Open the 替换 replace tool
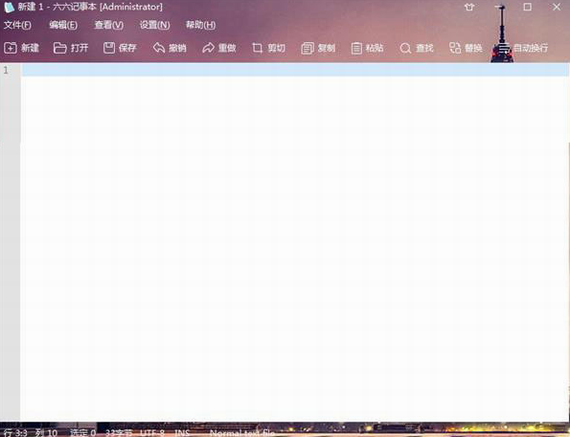Viewport: 570px width, 437px height. pos(466,48)
